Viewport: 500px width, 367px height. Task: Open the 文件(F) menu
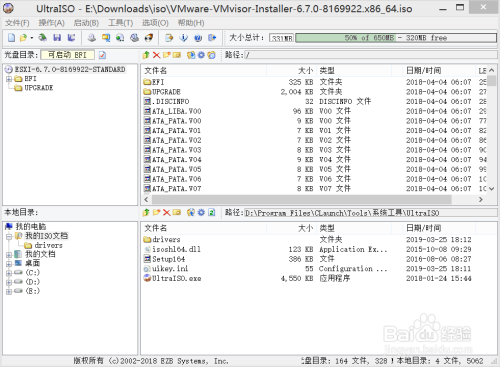click(17, 23)
